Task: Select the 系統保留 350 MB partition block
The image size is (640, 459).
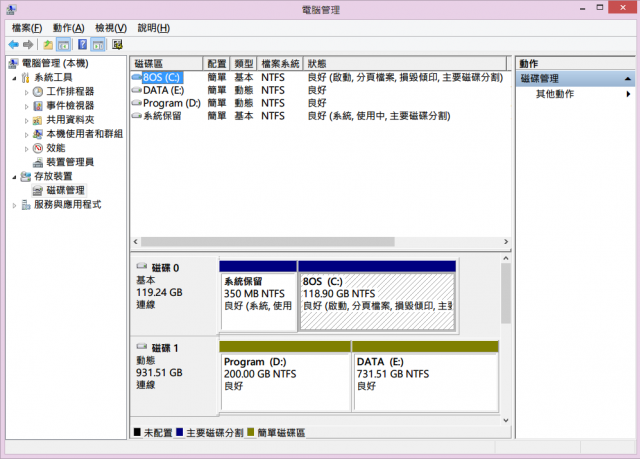Action: click(x=258, y=296)
